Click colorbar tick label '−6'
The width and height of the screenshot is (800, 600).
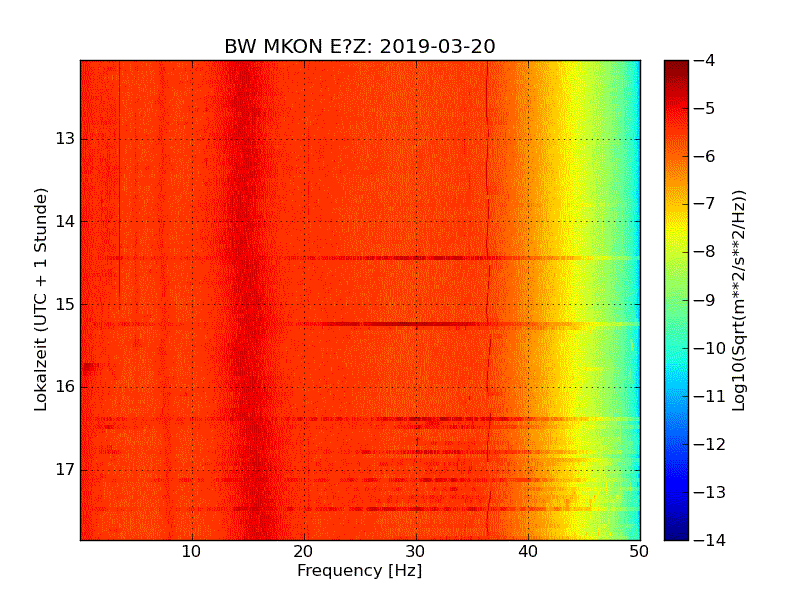705,157
